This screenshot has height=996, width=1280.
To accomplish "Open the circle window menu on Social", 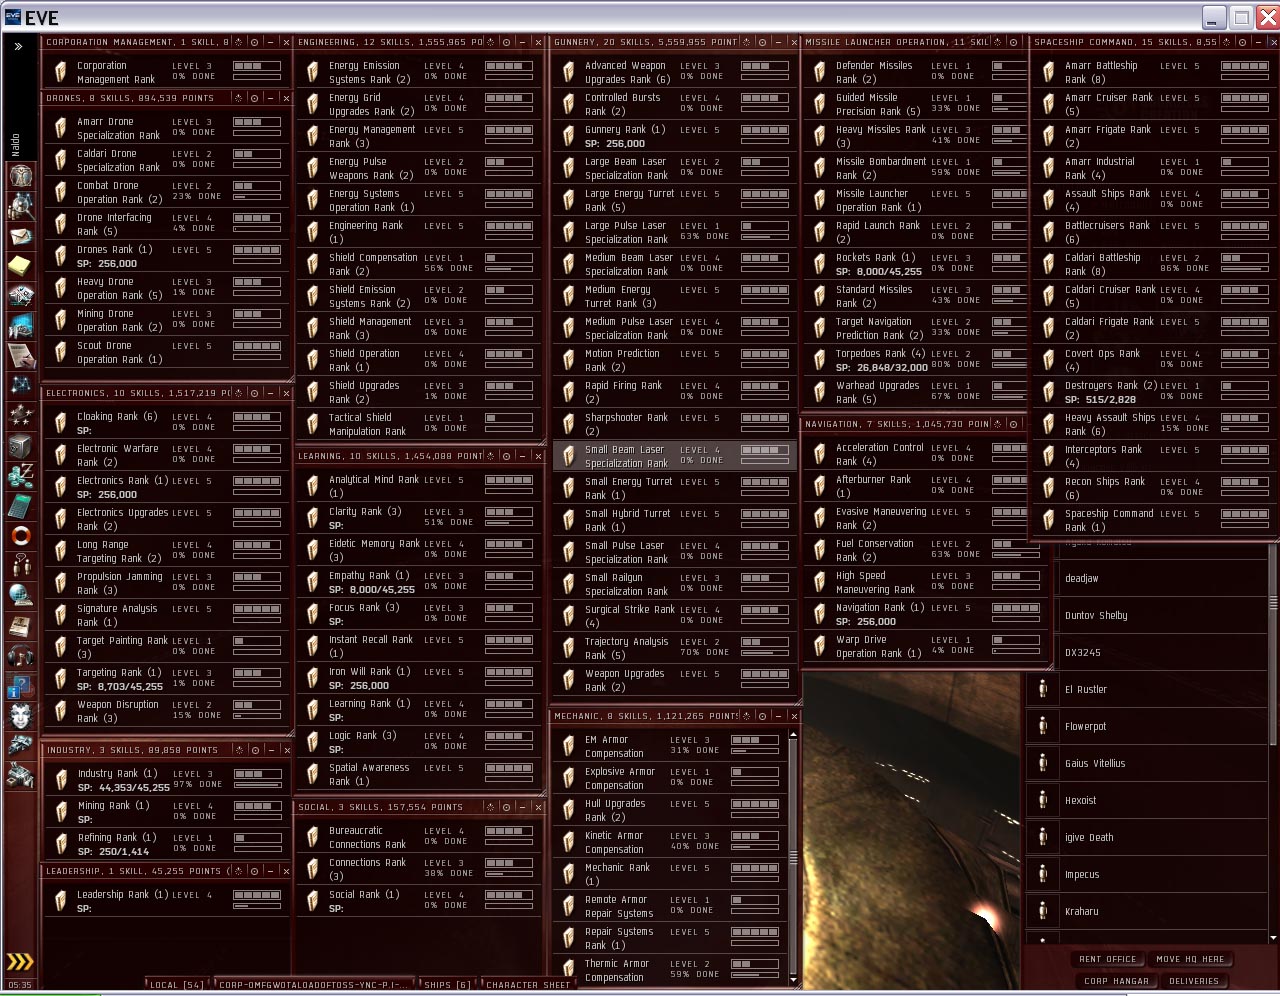I will [x=506, y=807].
